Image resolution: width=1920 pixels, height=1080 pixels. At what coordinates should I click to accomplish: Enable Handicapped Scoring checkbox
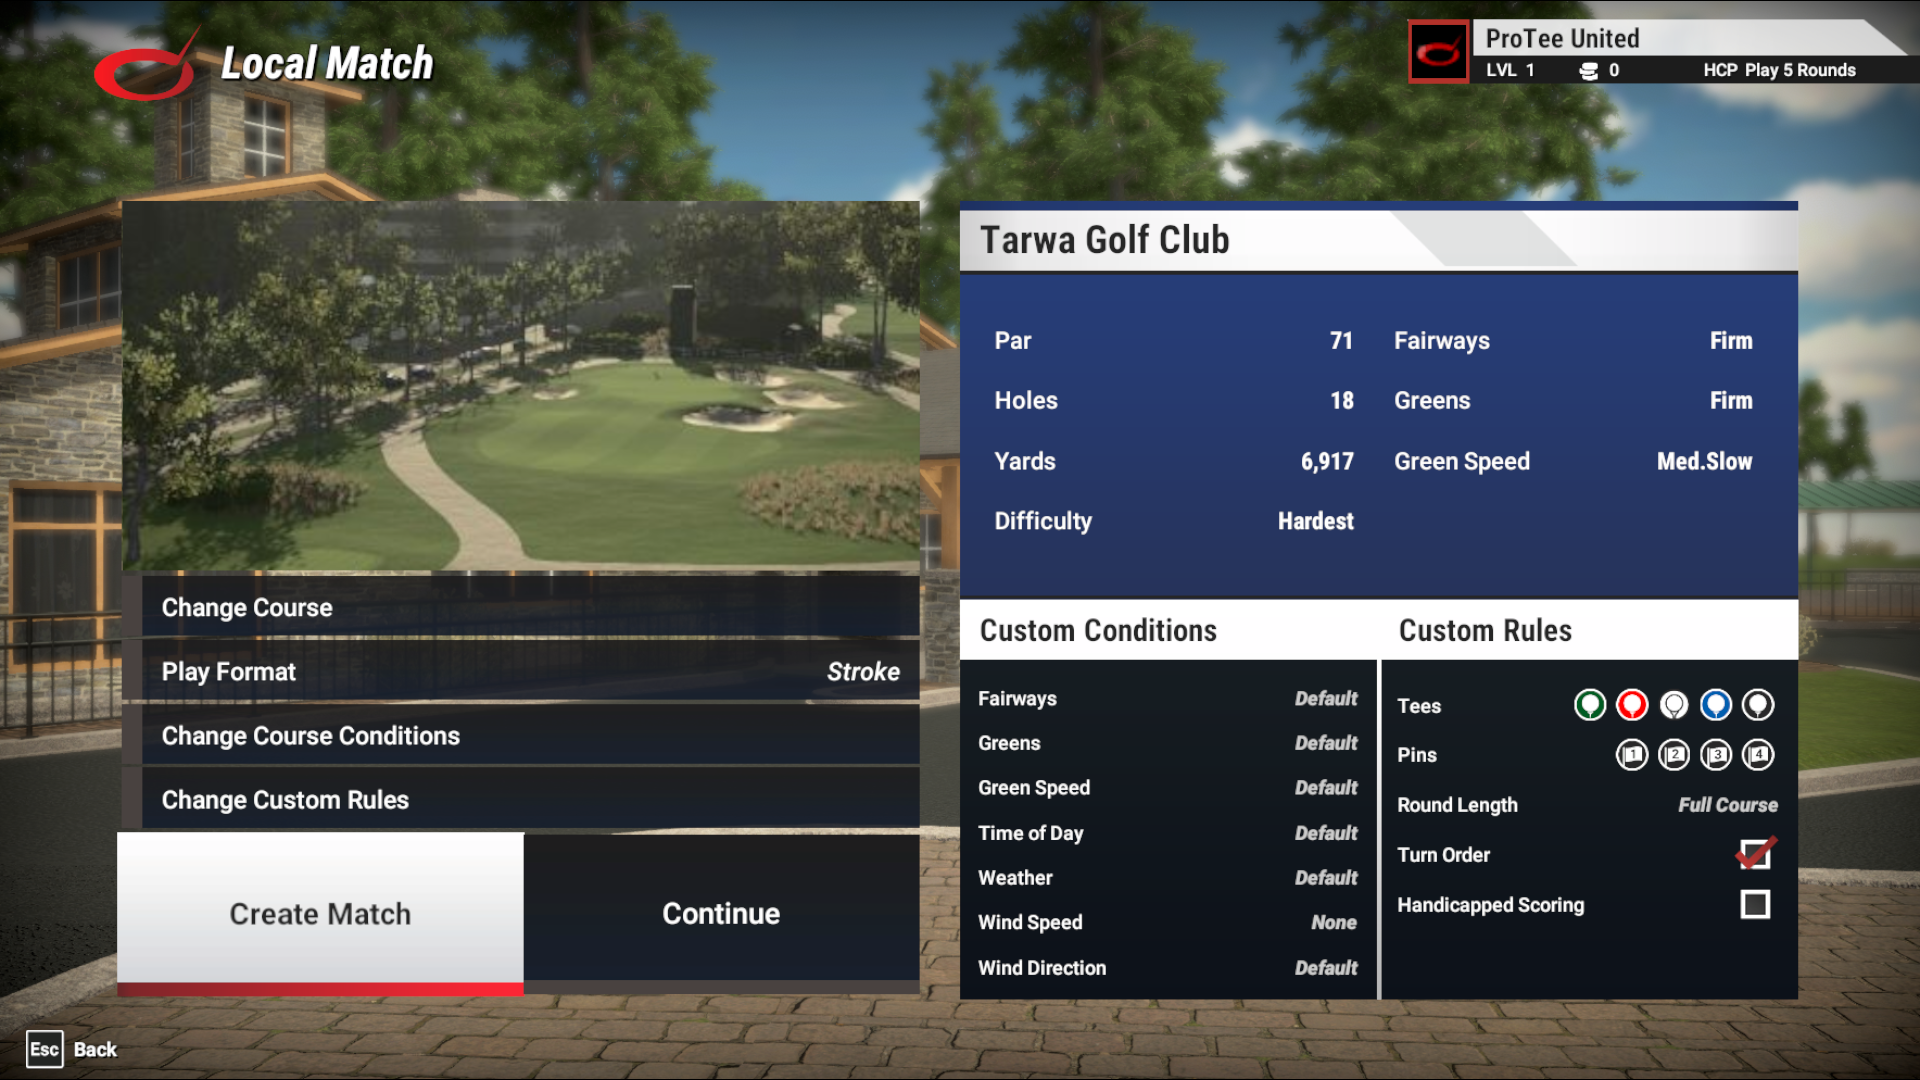(1755, 905)
